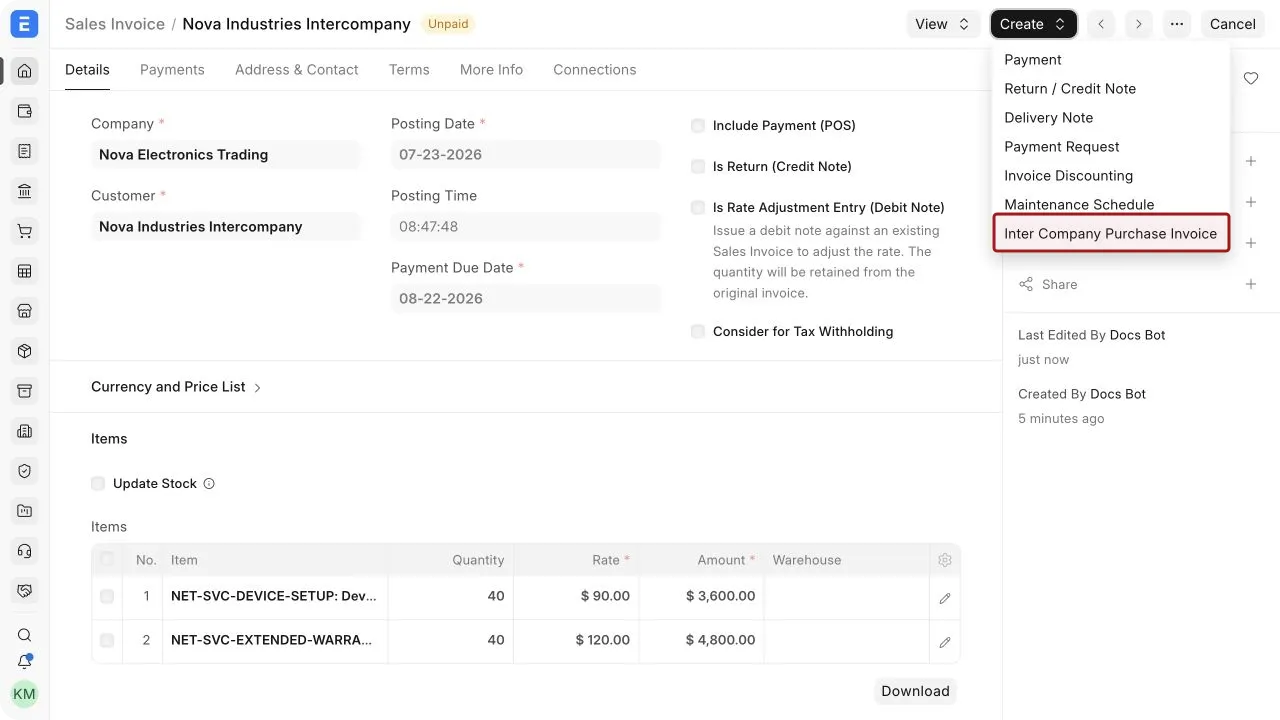This screenshot has height=720, width=1280.
Task: Enable Consider for Tax Withholding
Action: (x=698, y=332)
